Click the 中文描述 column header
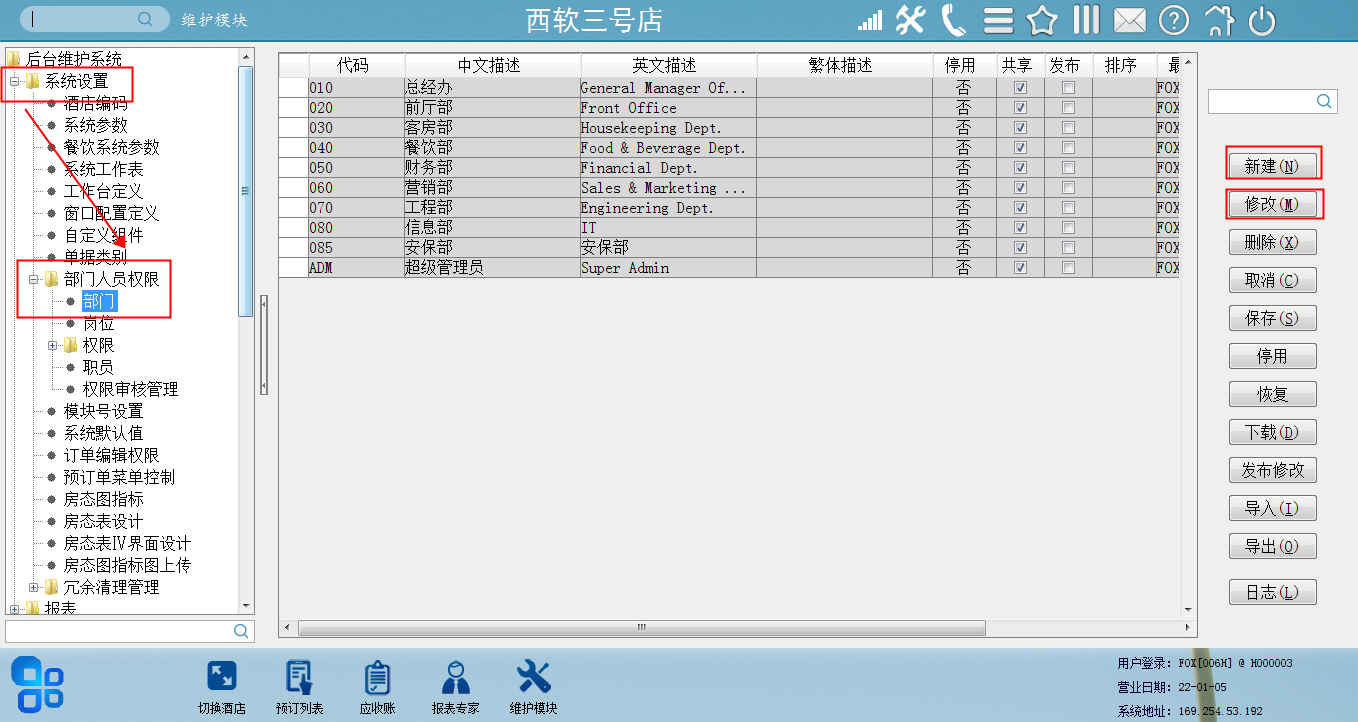Image resolution: width=1358 pixels, height=722 pixels. click(x=490, y=65)
